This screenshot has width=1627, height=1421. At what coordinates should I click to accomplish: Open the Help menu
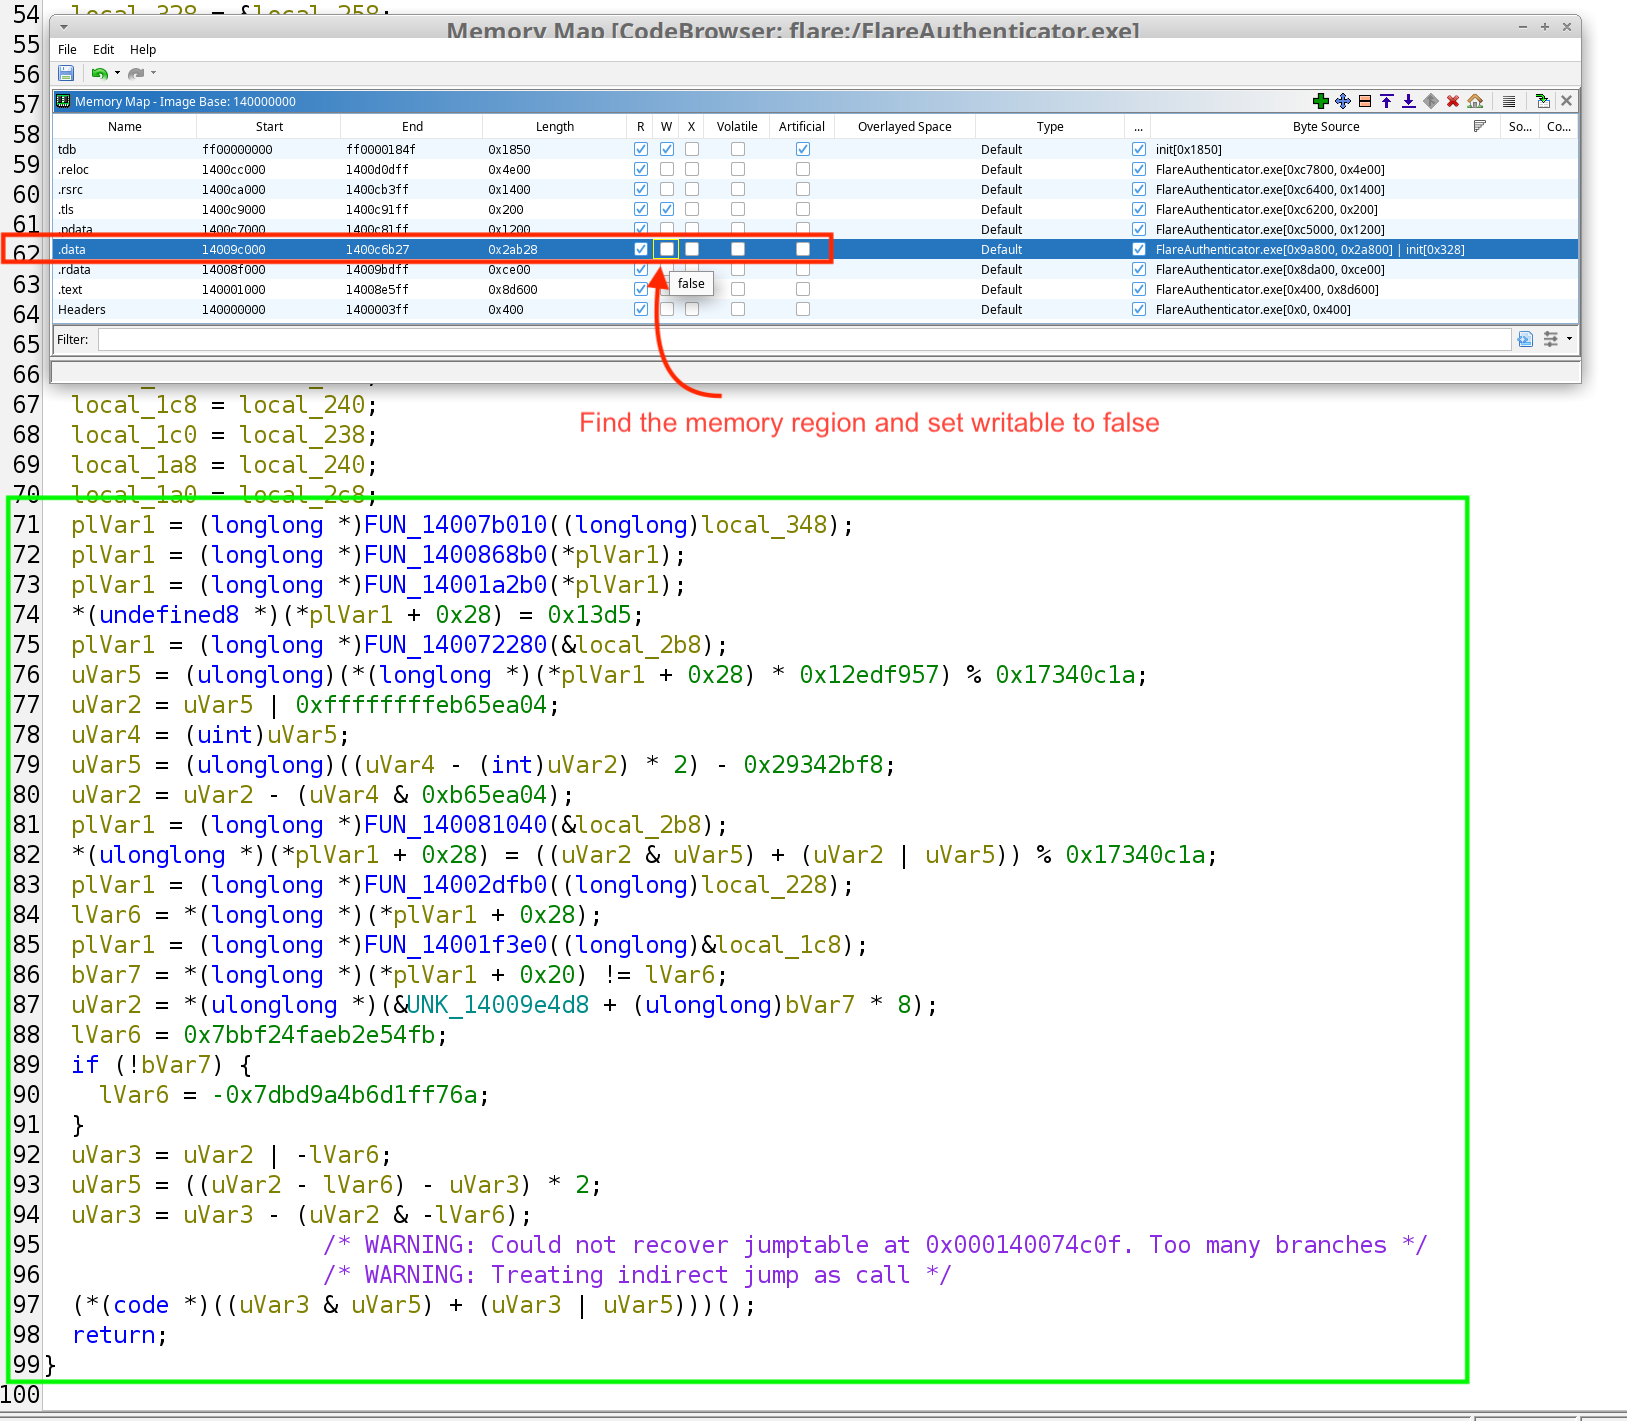143,49
